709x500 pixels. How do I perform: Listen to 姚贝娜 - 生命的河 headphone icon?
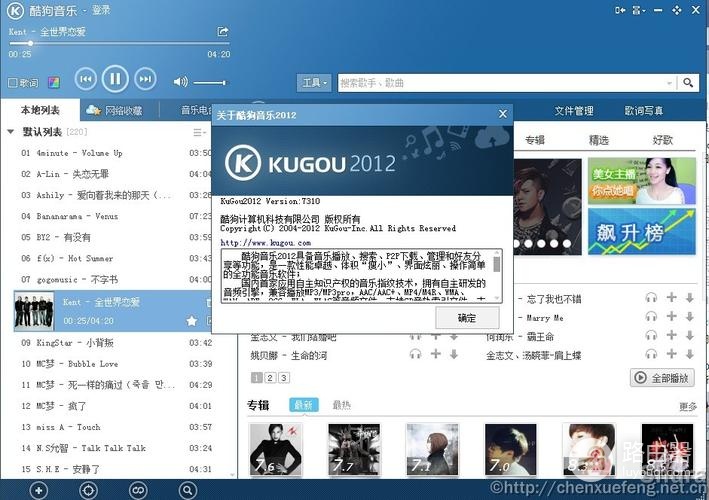[x=415, y=354]
